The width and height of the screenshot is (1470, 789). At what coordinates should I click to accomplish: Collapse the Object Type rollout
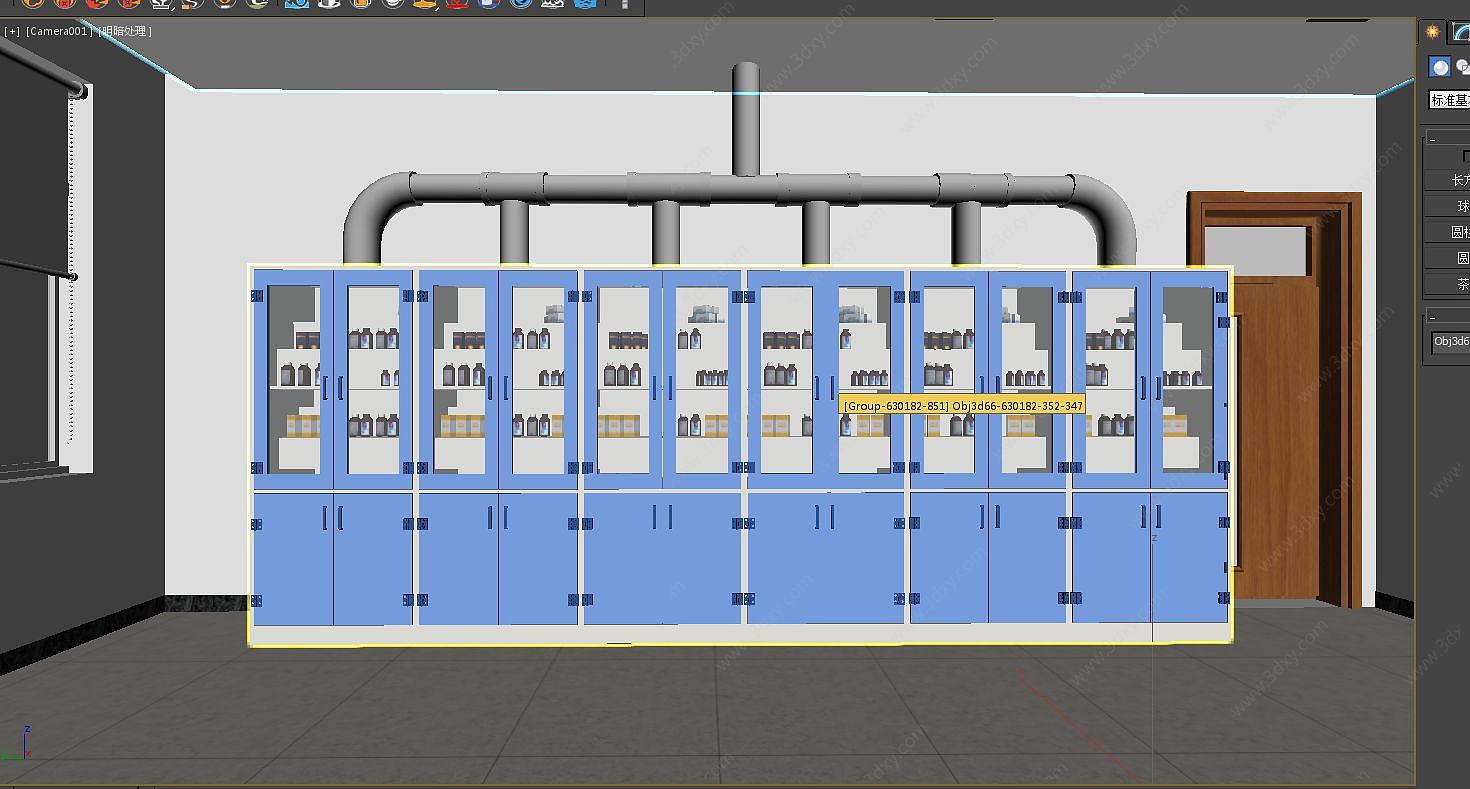coord(1446,139)
